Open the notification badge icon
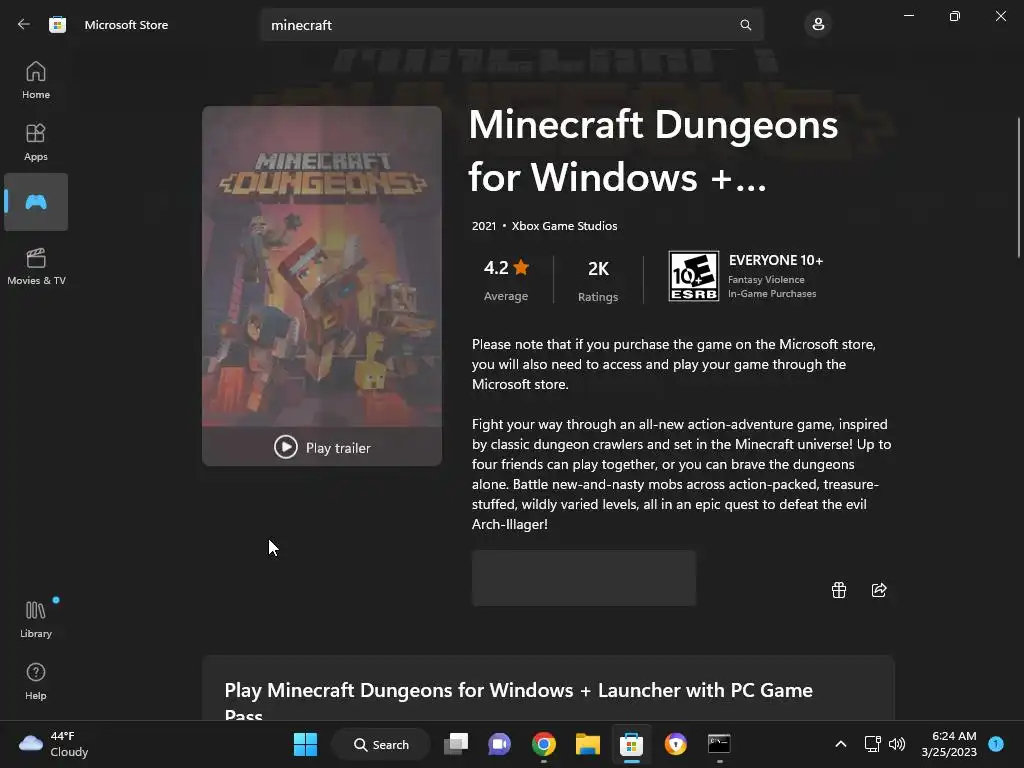The image size is (1024, 768). tap(996, 743)
